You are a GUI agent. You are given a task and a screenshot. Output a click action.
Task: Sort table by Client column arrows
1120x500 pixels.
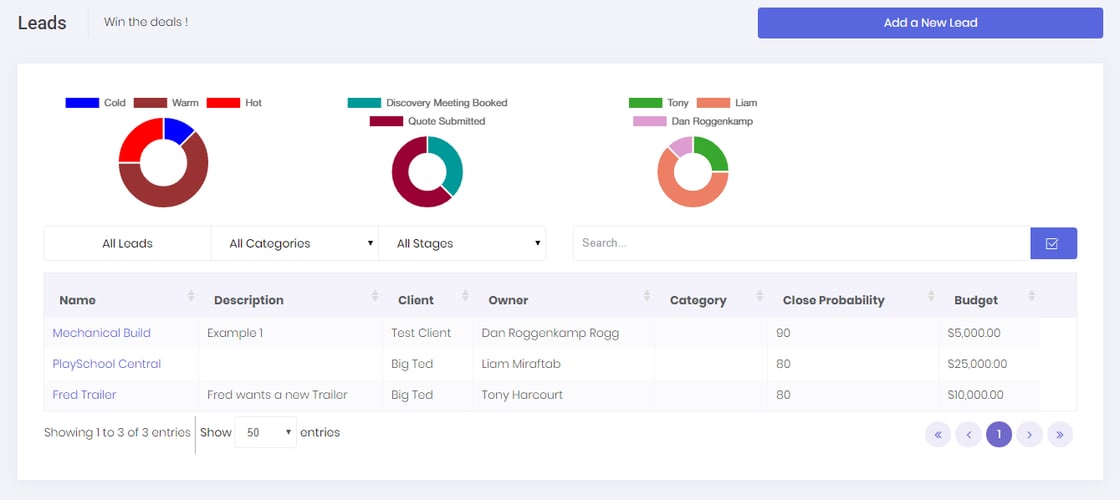465,295
